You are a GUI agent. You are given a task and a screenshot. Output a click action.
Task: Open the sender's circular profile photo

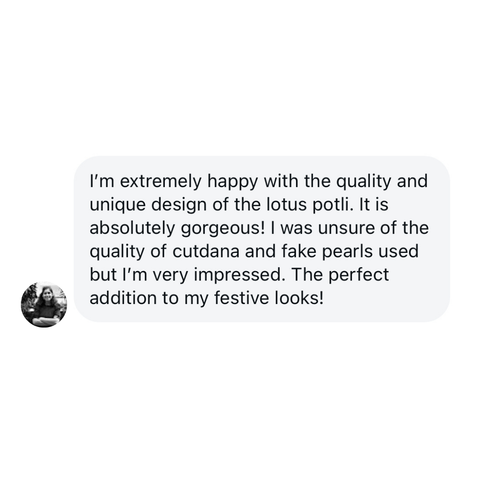point(44,304)
